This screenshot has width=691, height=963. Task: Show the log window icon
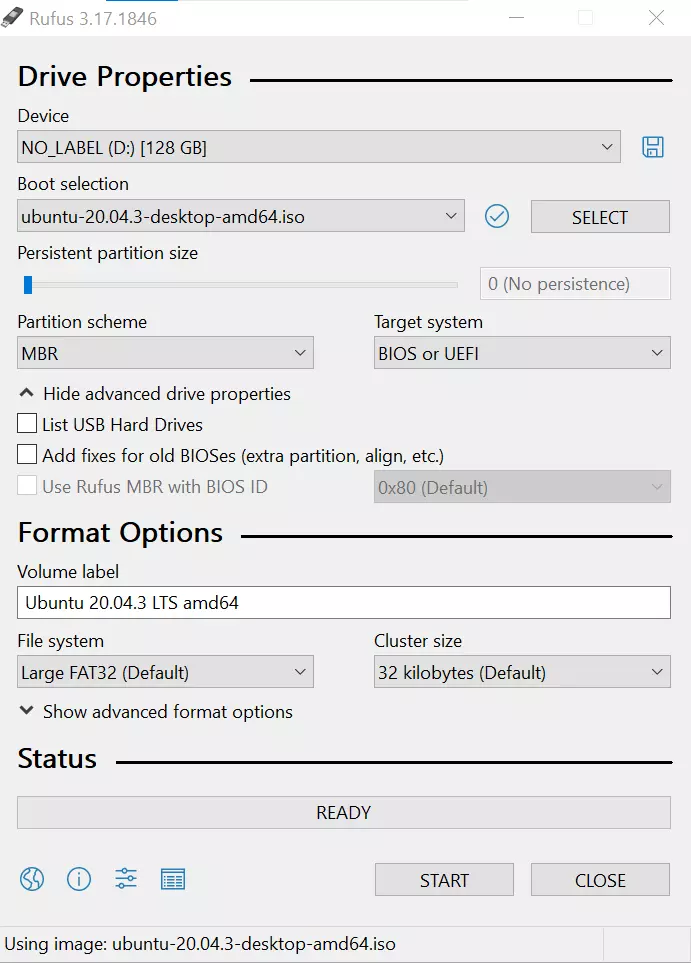173,879
